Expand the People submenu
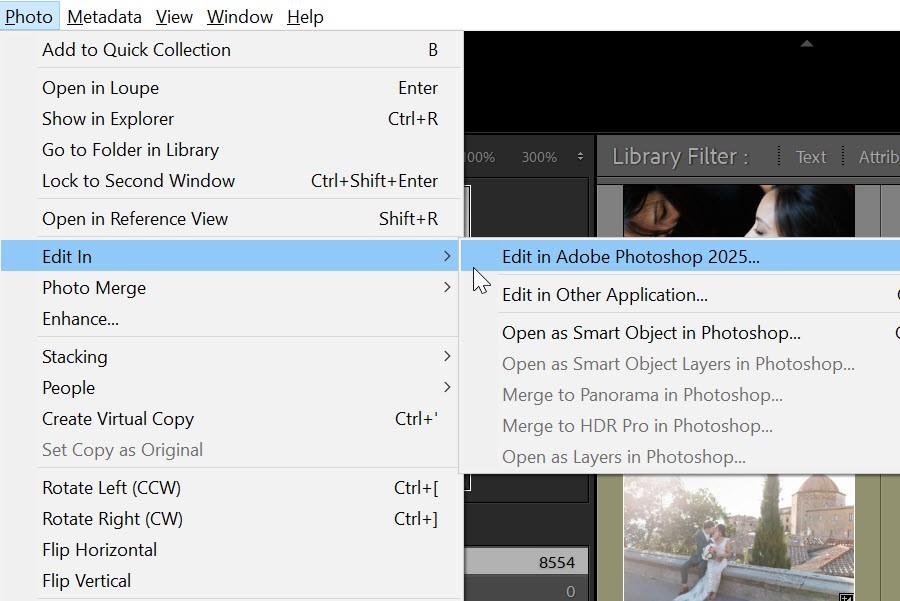This screenshot has width=900, height=601. pyautogui.click(x=200, y=387)
